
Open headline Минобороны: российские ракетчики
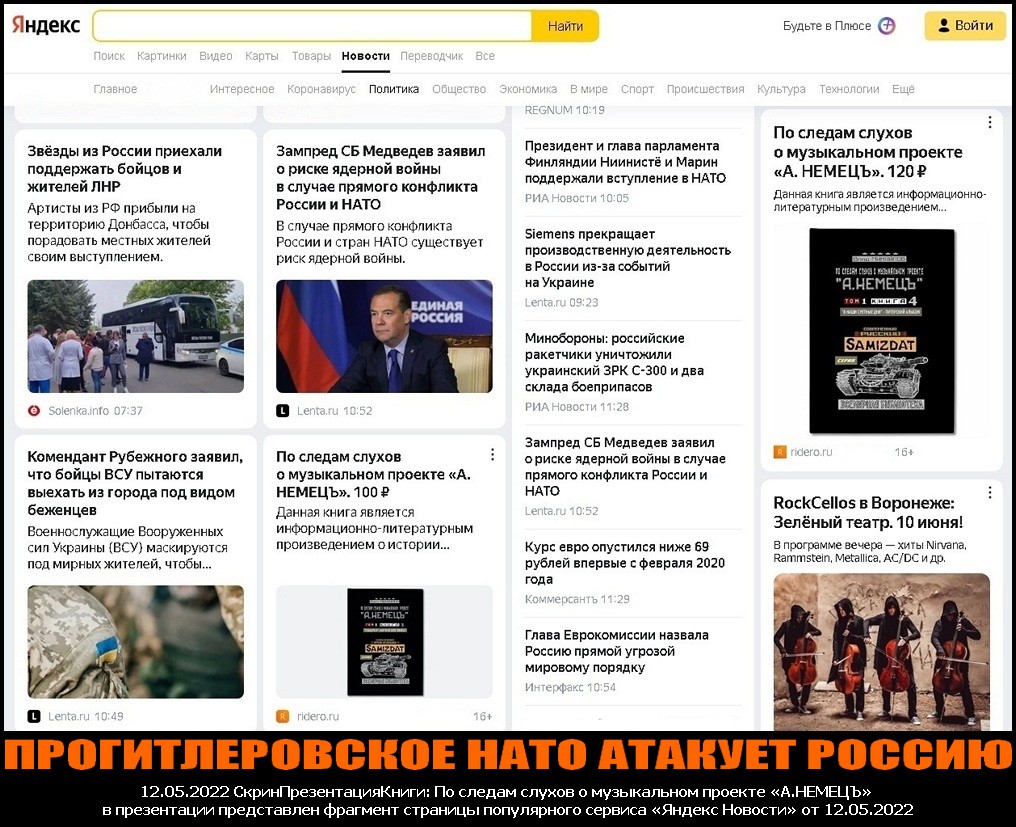coord(614,362)
